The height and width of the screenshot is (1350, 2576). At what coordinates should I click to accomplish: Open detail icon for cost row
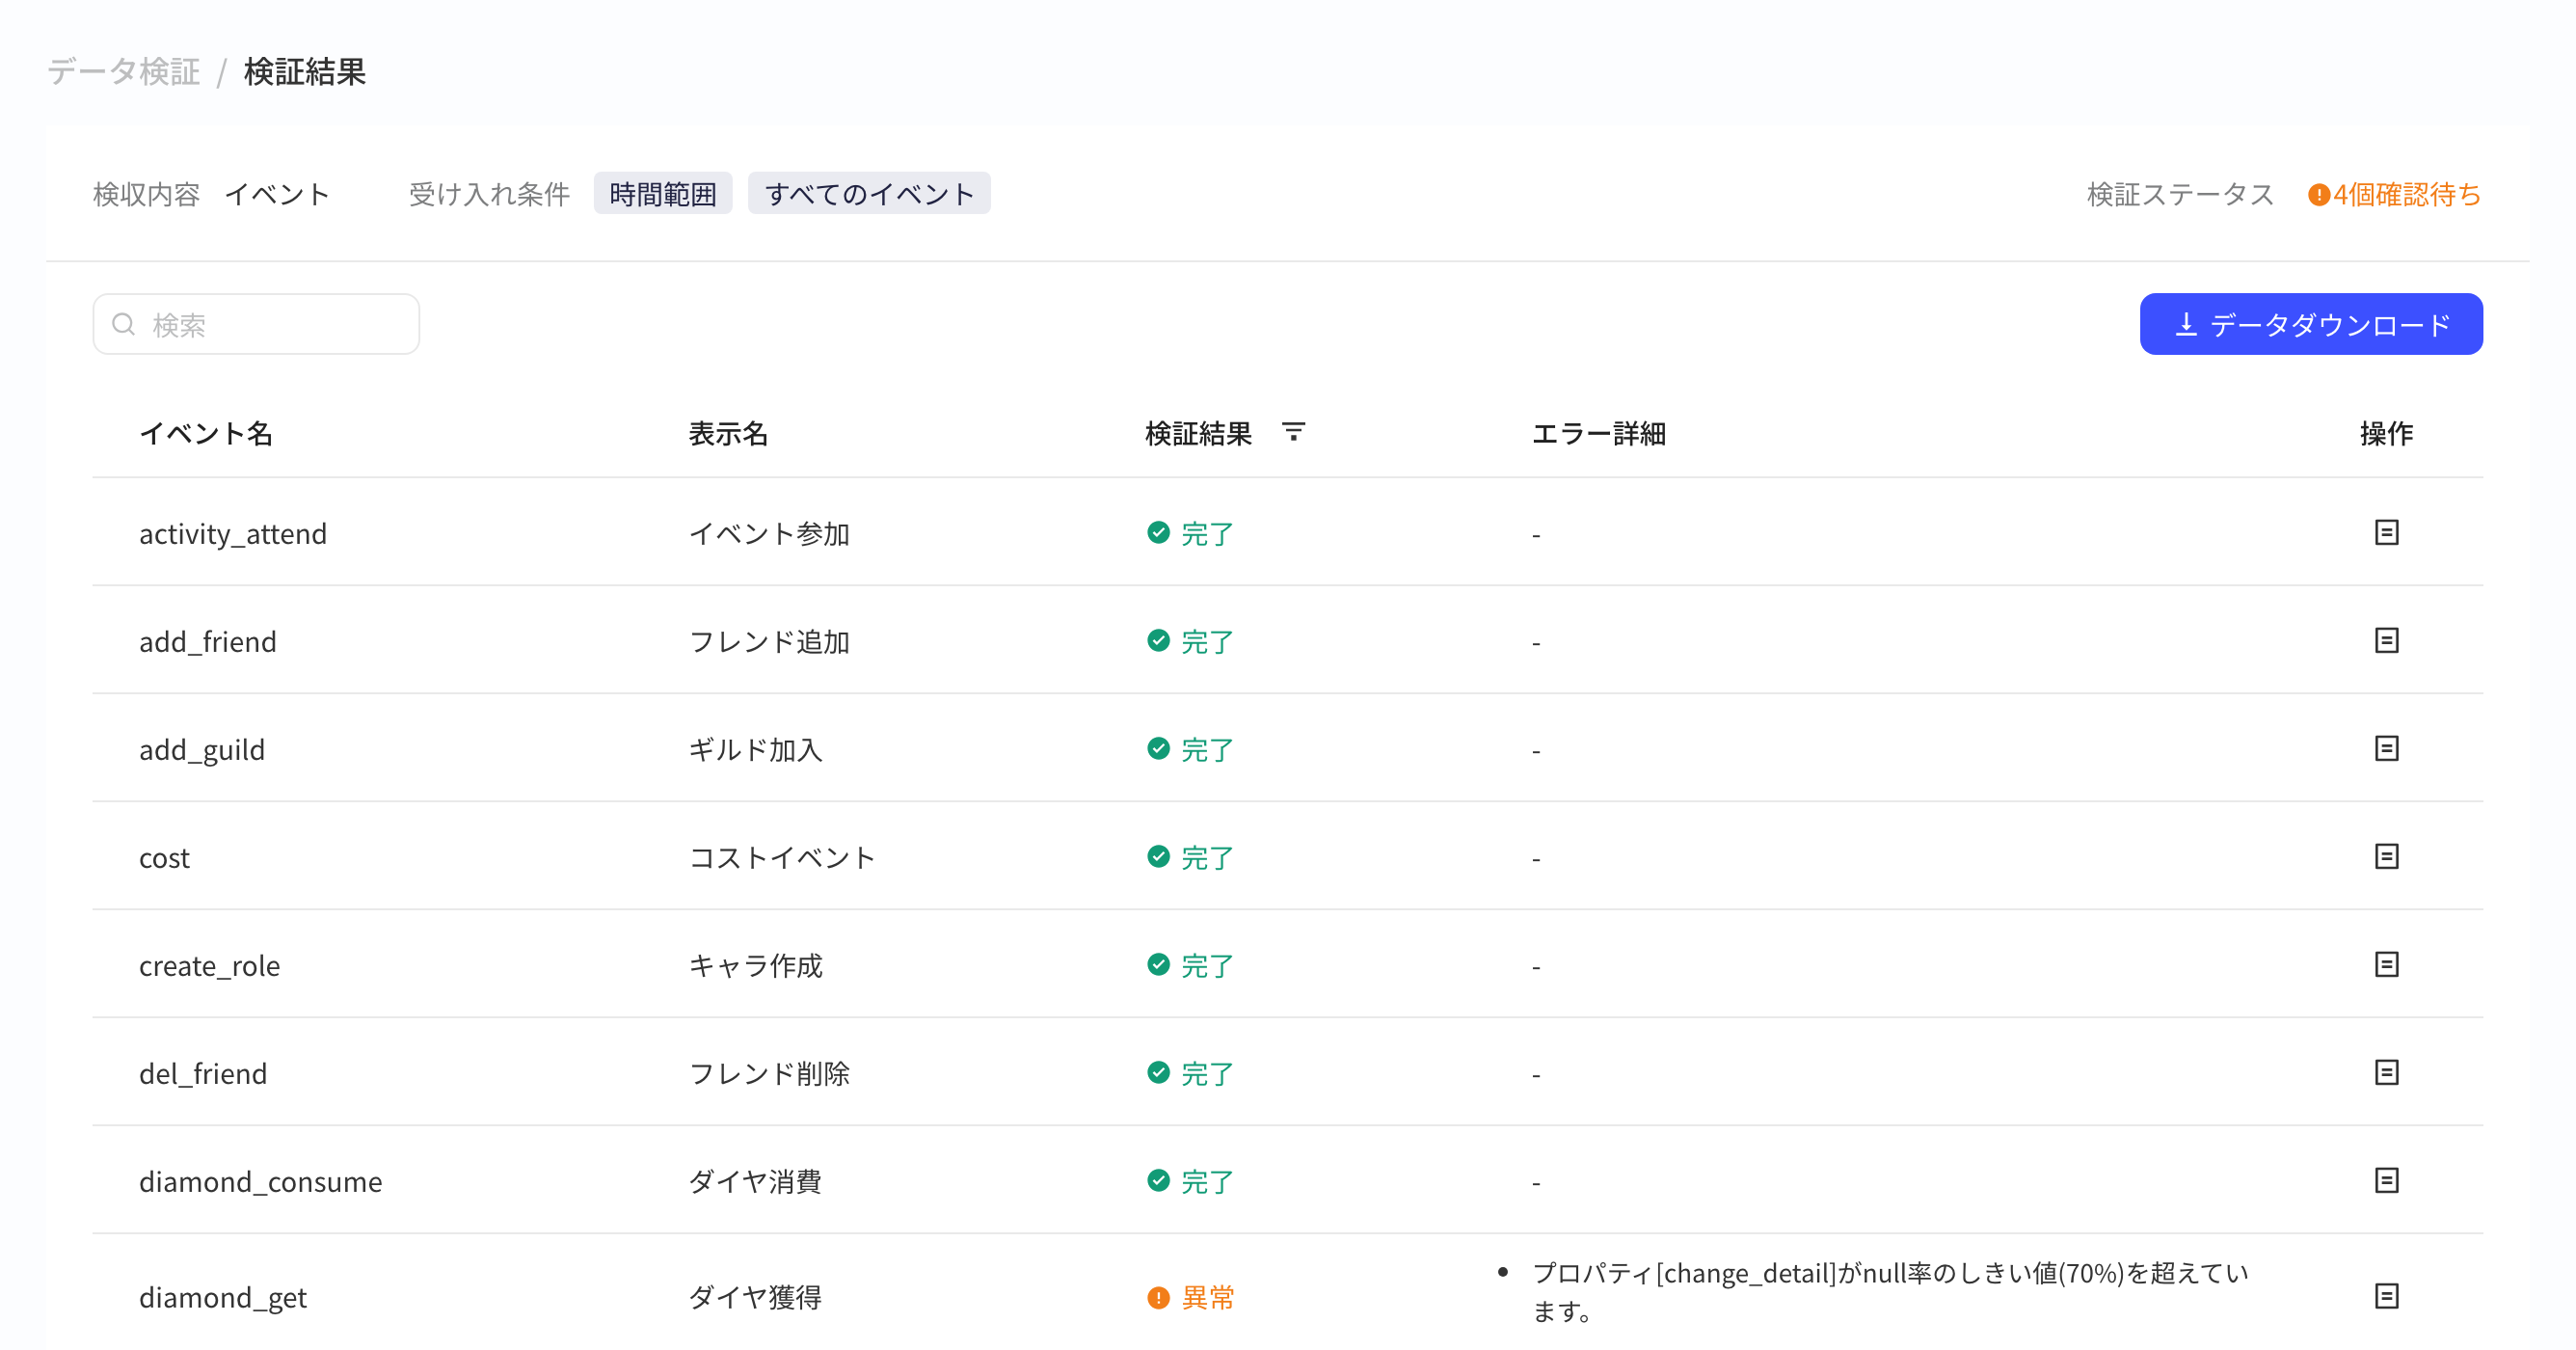tap(2386, 856)
